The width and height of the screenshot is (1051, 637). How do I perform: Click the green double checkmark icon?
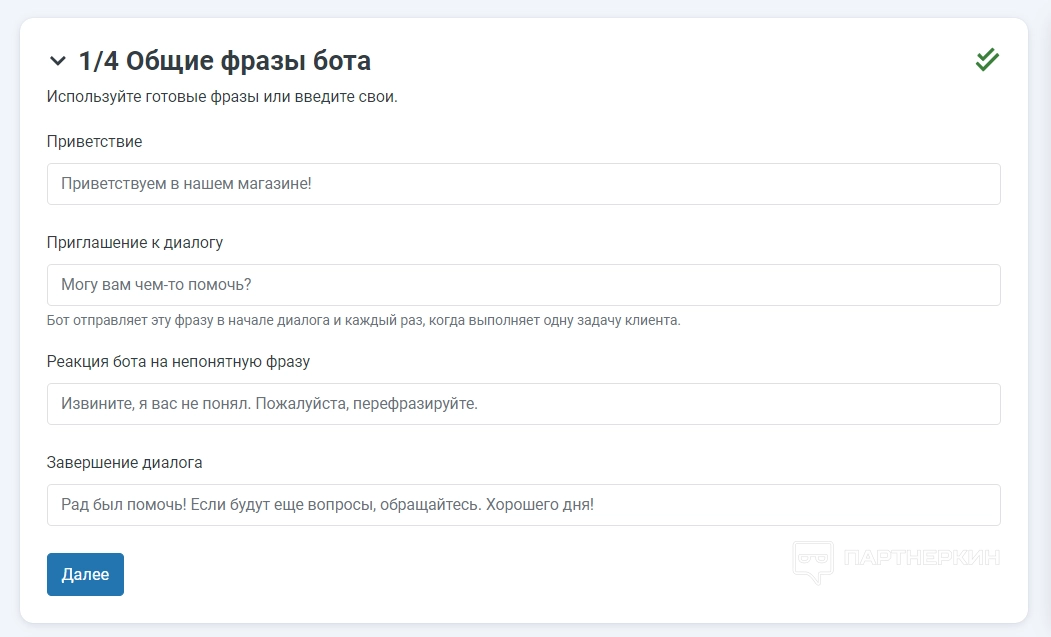click(987, 60)
